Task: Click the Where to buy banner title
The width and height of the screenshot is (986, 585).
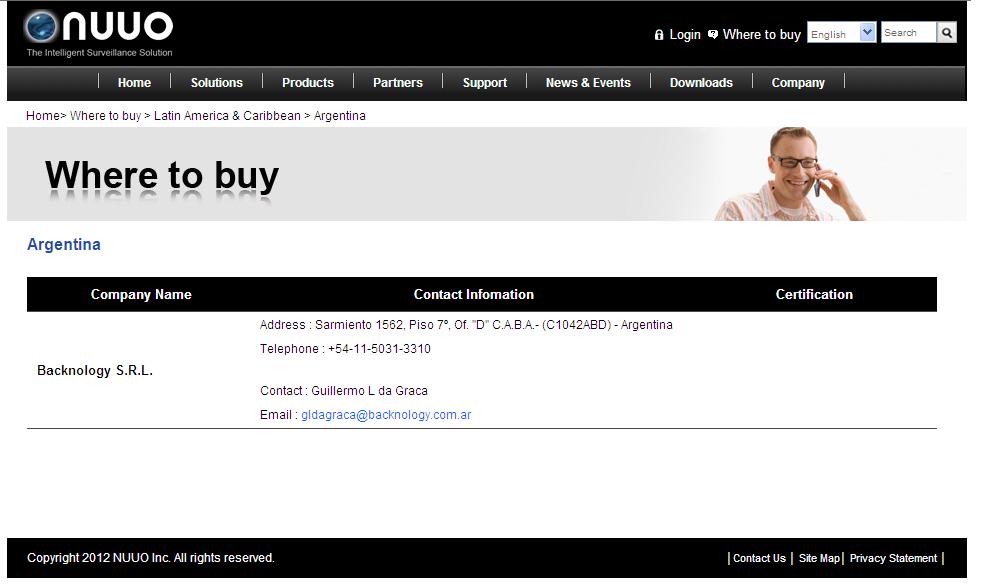Action: 162,176
